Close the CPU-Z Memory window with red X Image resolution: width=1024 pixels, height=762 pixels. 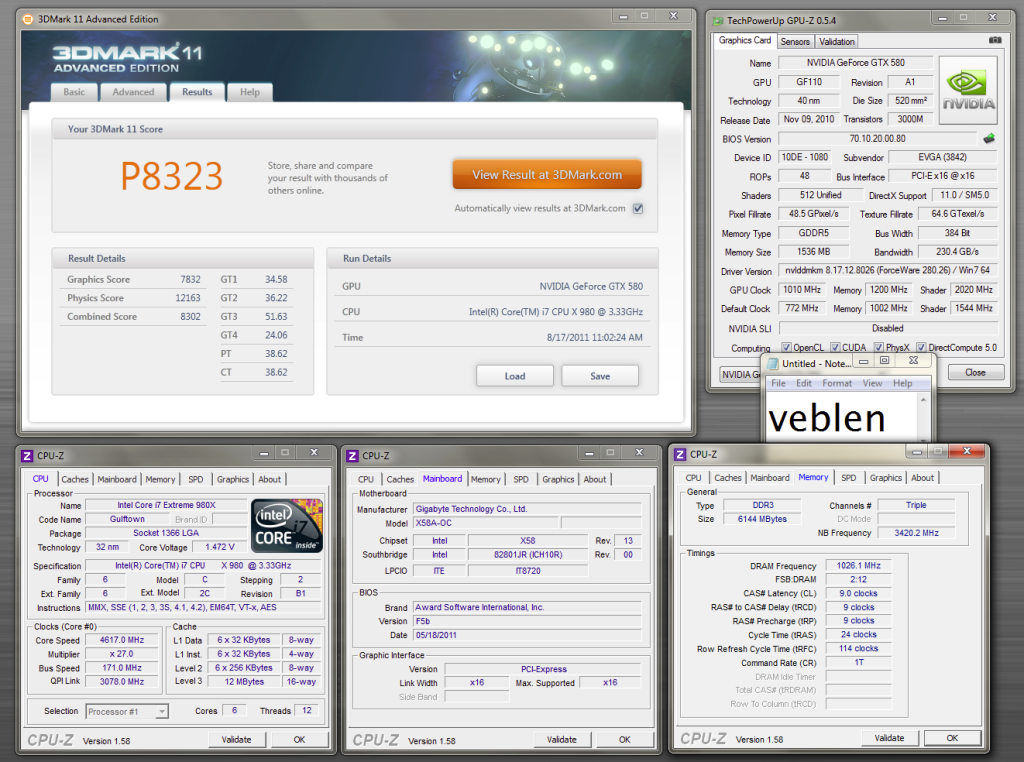tap(967, 451)
